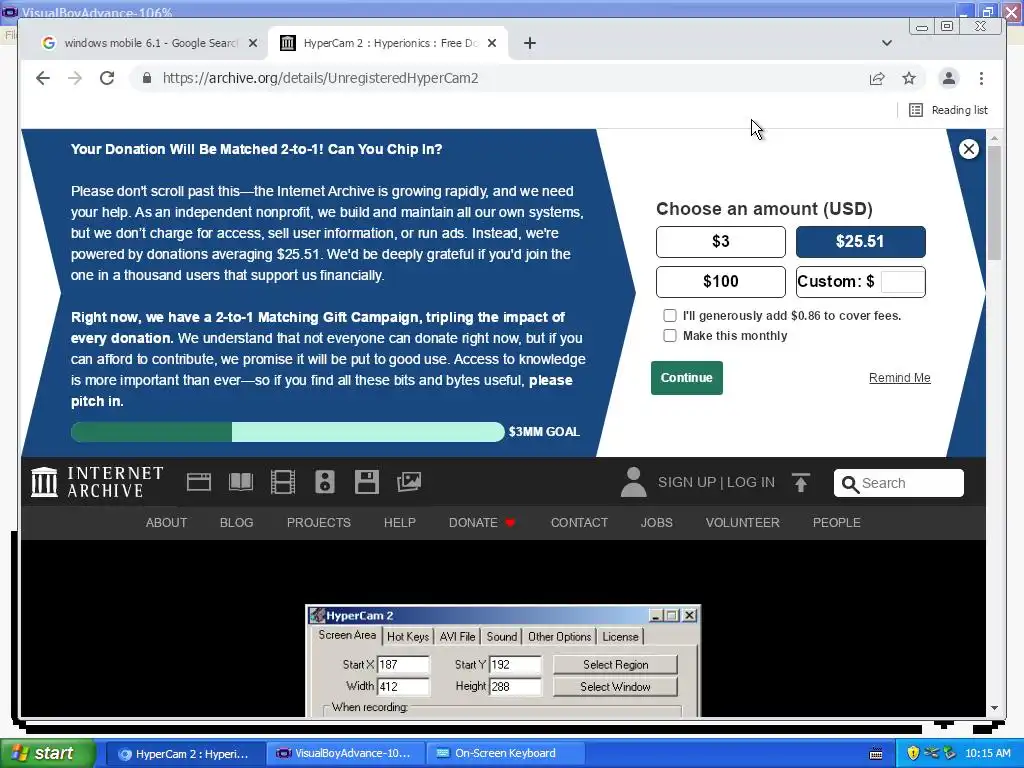Click the SIGN UP link
The width and height of the screenshot is (1024, 768).
tap(687, 483)
